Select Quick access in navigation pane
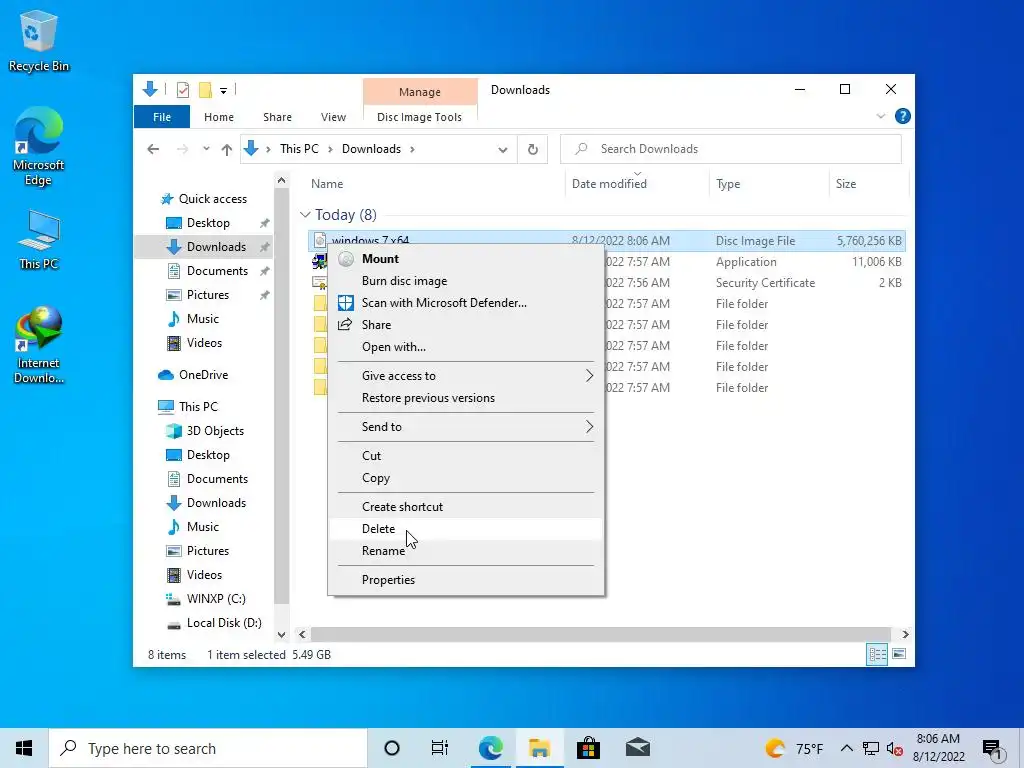The width and height of the screenshot is (1024, 768). point(204,199)
